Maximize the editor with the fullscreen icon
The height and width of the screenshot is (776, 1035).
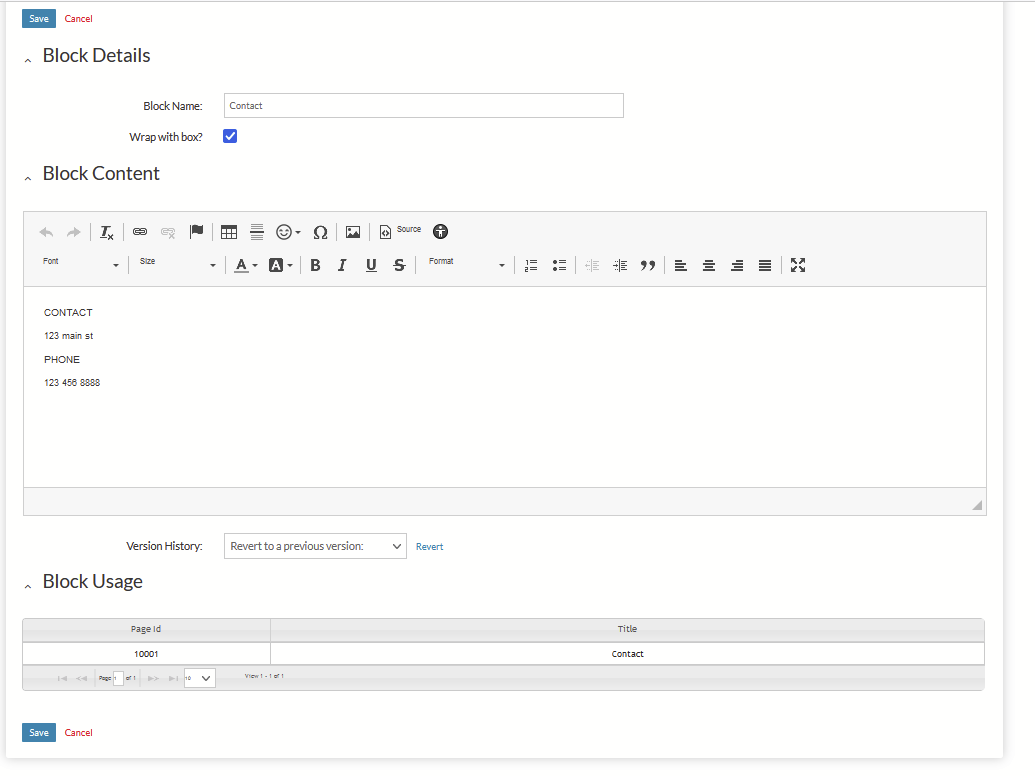798,265
